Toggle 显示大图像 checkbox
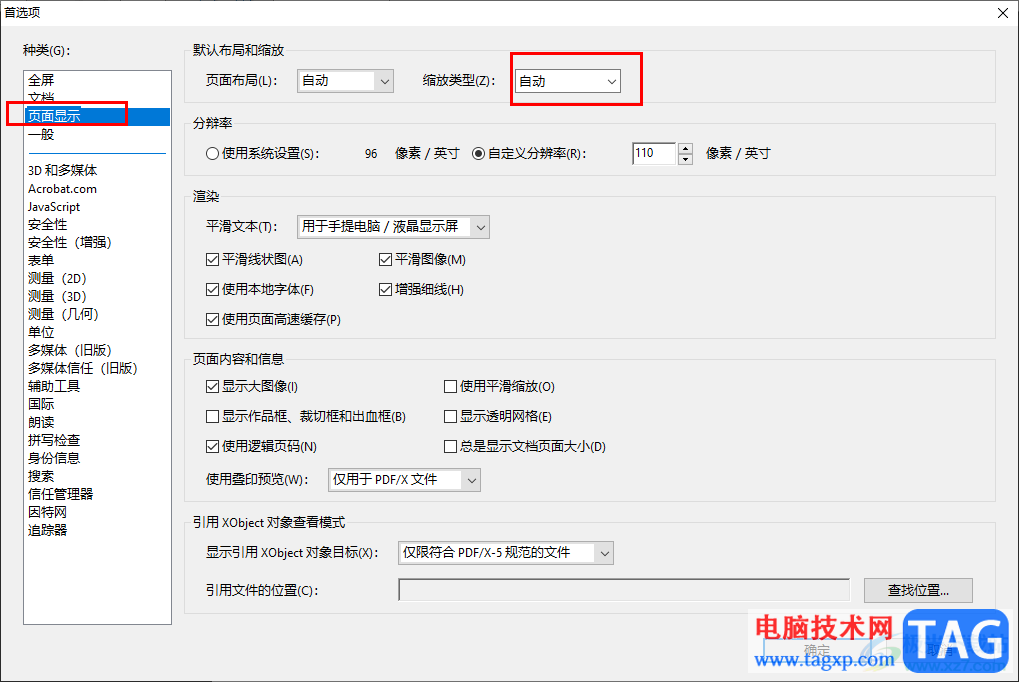This screenshot has height=682, width=1019. click(213, 387)
